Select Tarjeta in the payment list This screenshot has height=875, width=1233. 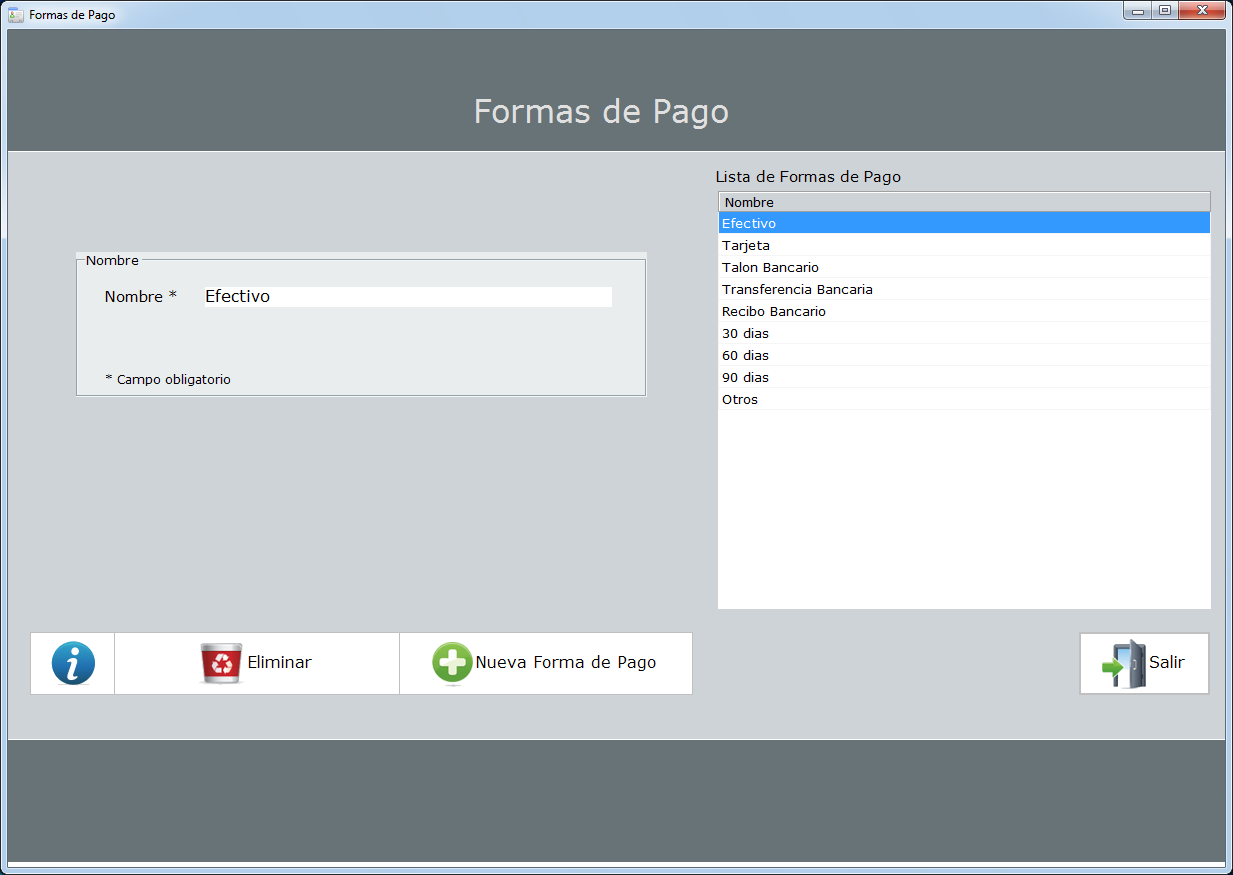963,245
